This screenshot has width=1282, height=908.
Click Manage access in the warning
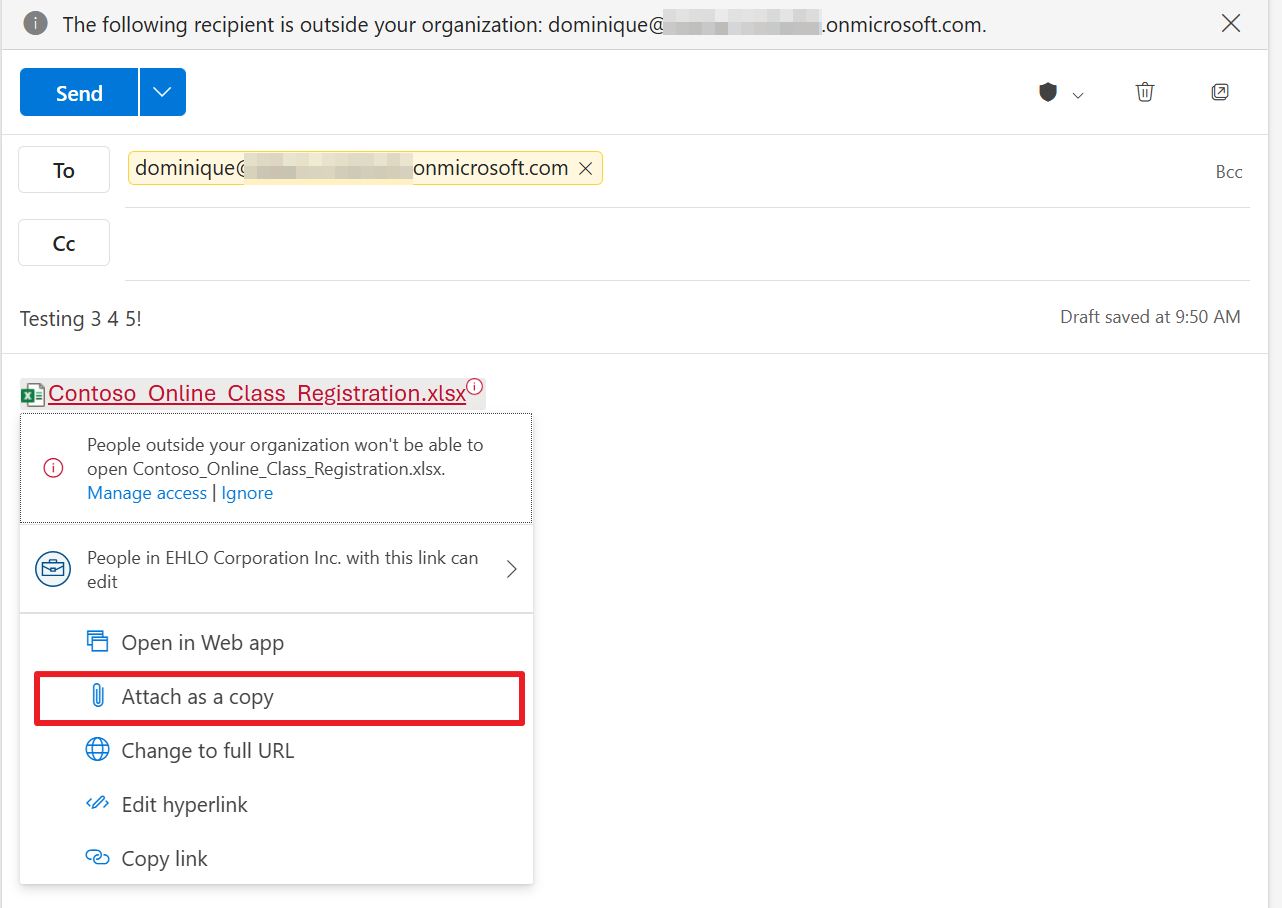point(146,492)
